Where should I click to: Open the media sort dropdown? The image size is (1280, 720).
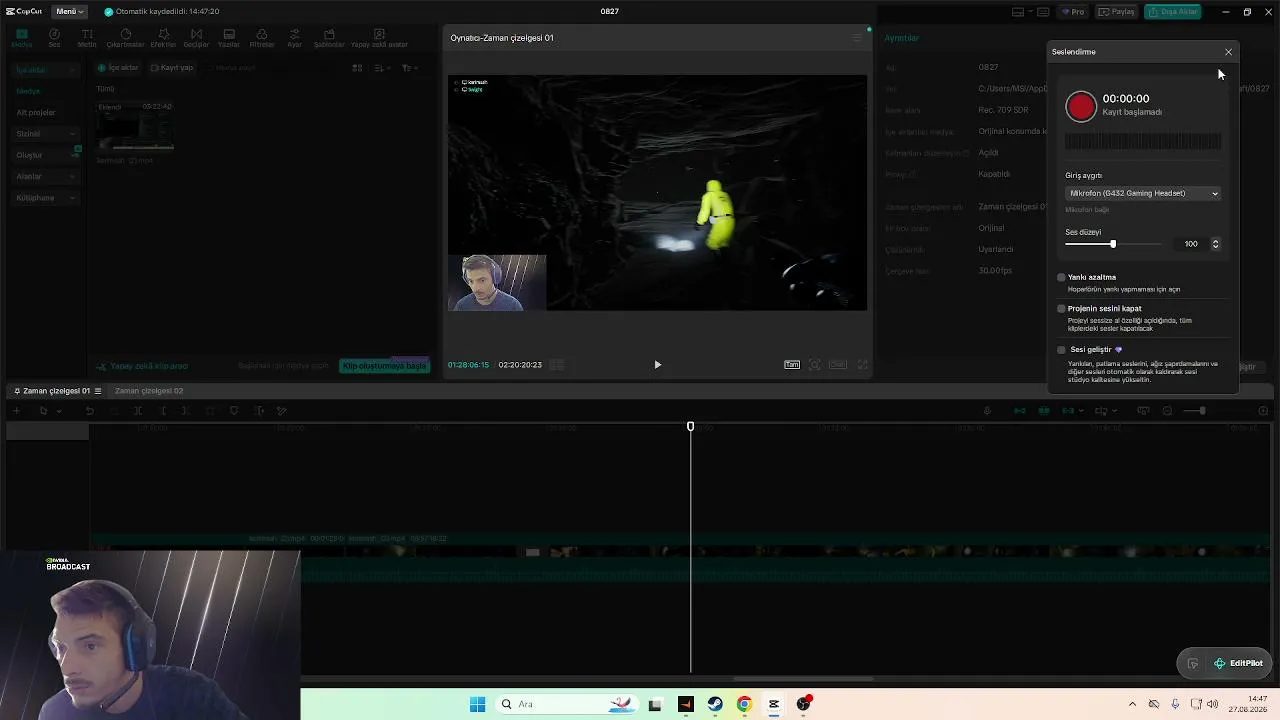[x=383, y=68]
